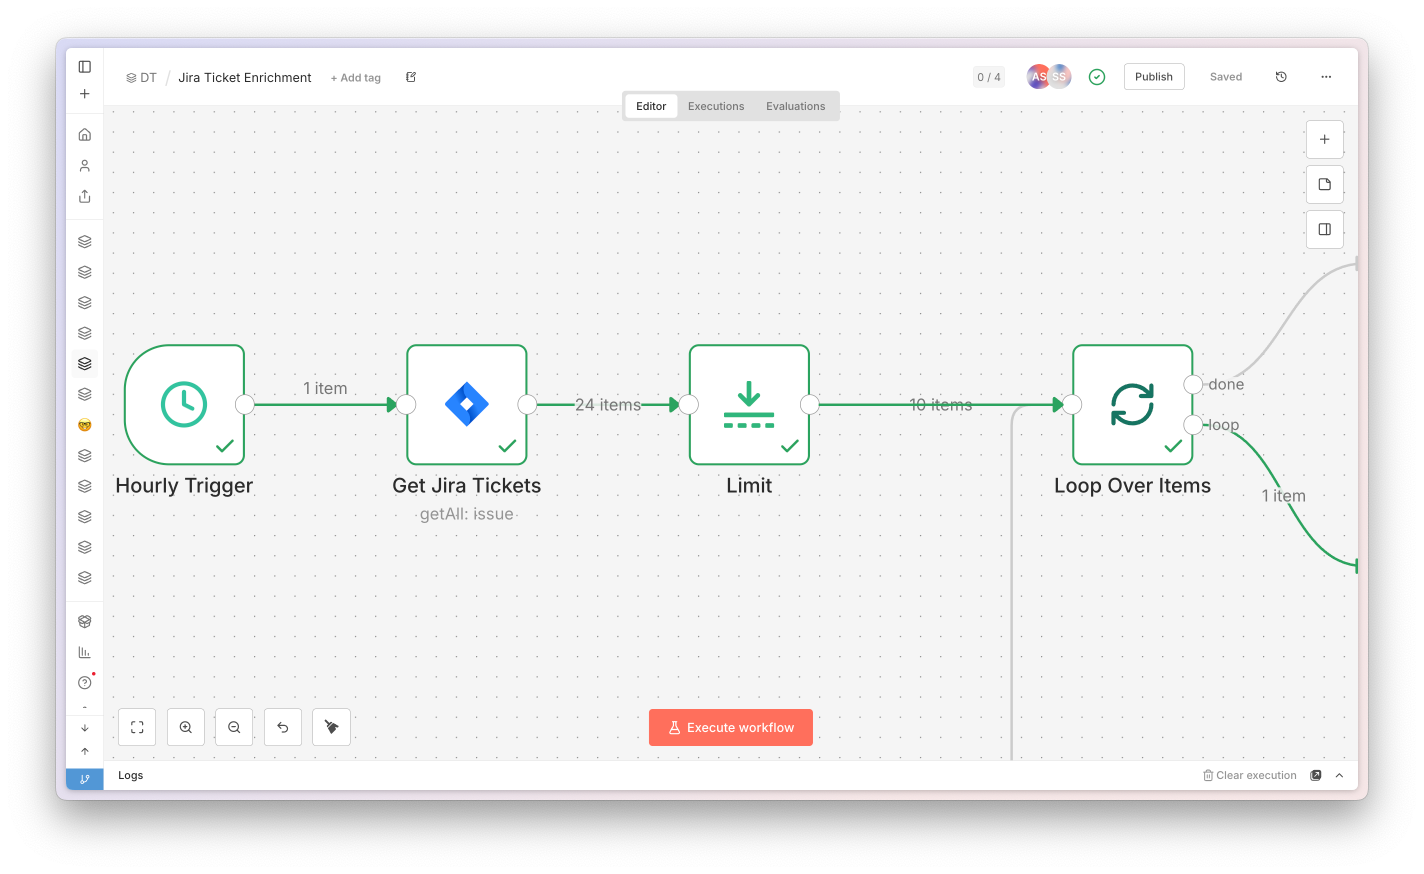Open workflow version history clock icon
The height and width of the screenshot is (874, 1424).
[x=1281, y=77]
